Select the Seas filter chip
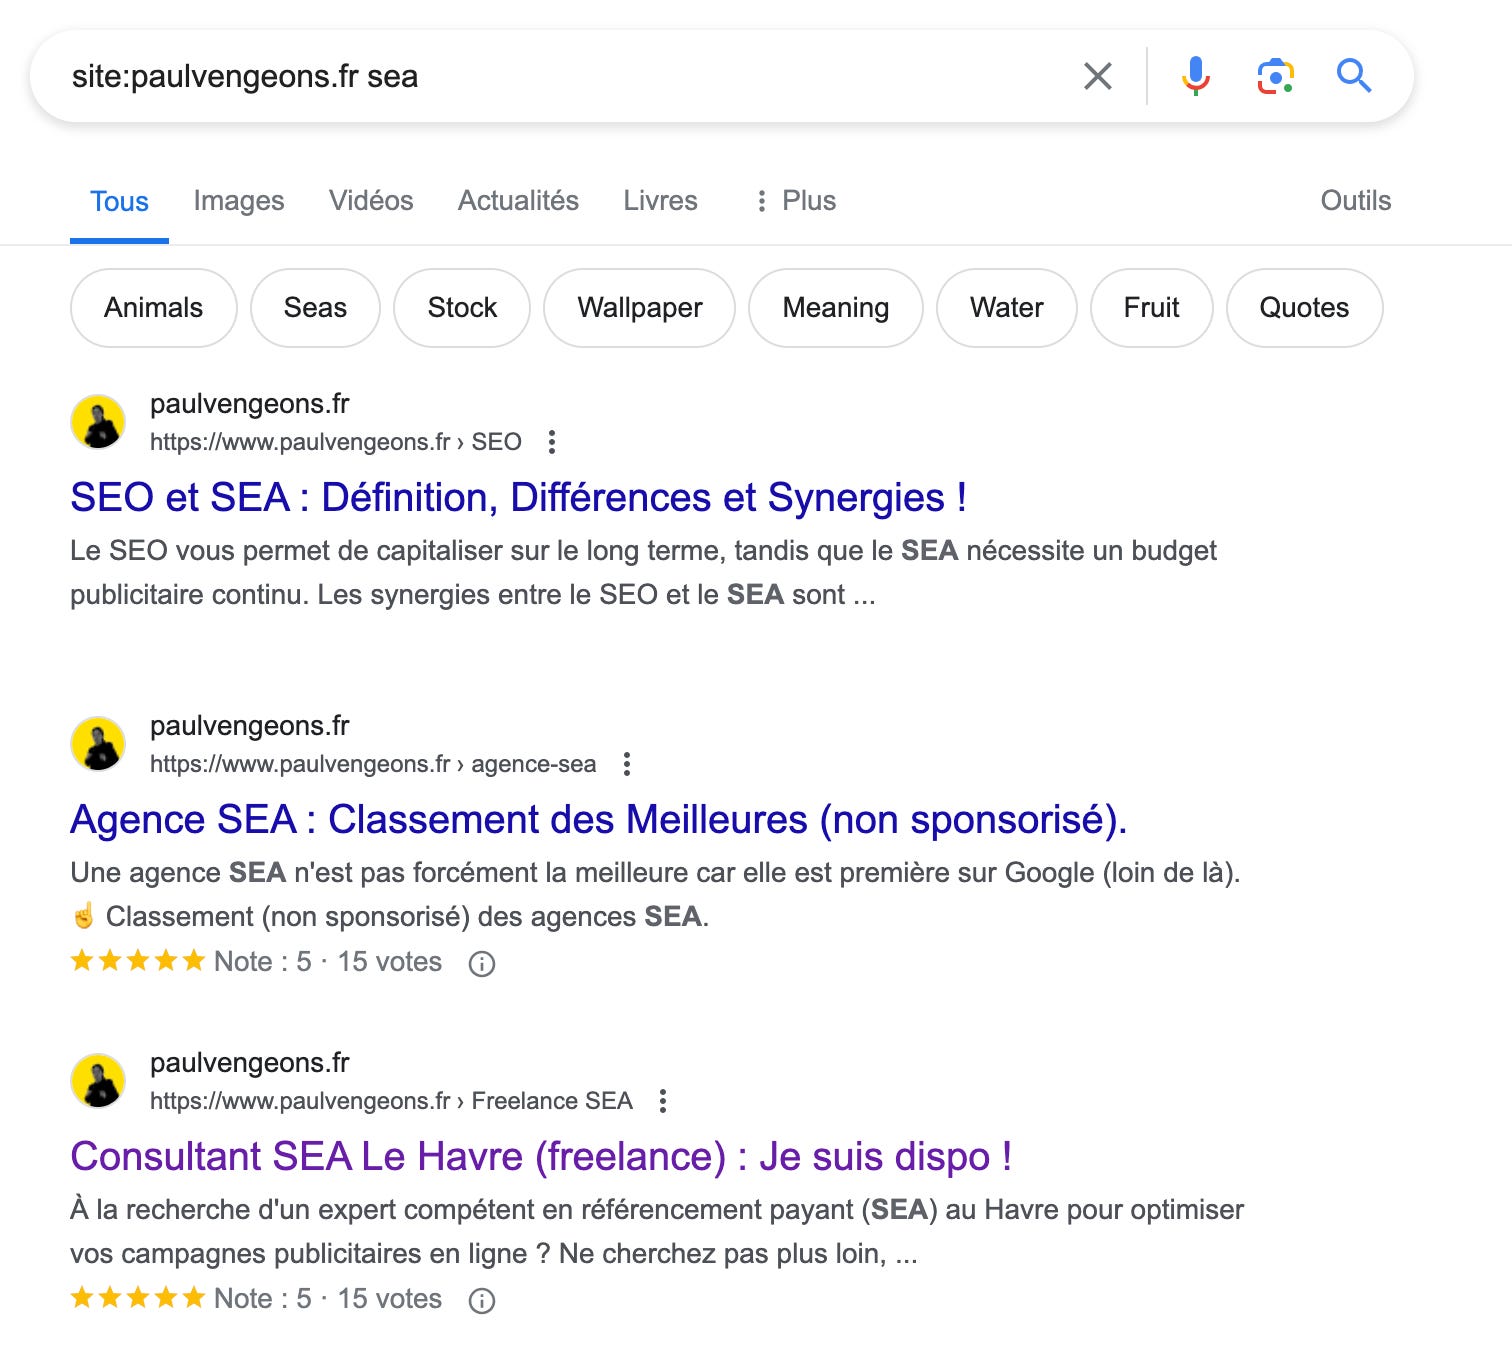 point(315,308)
